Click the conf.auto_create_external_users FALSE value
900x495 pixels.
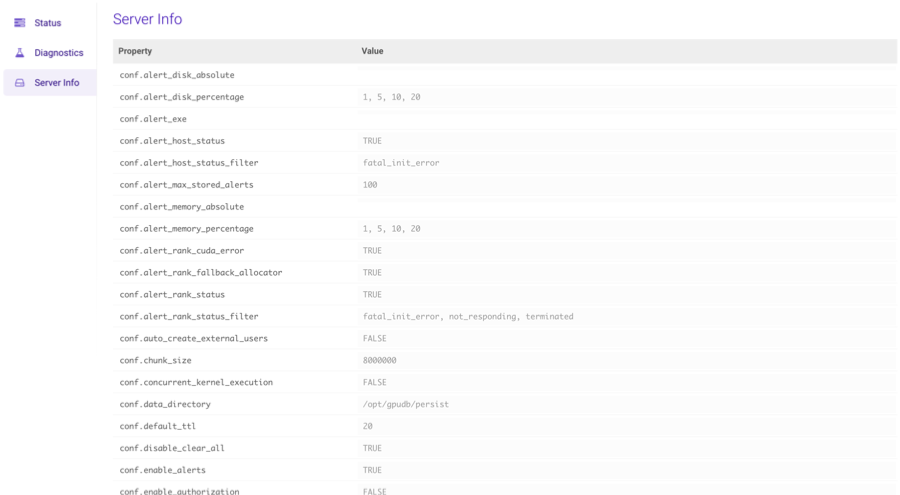374,339
